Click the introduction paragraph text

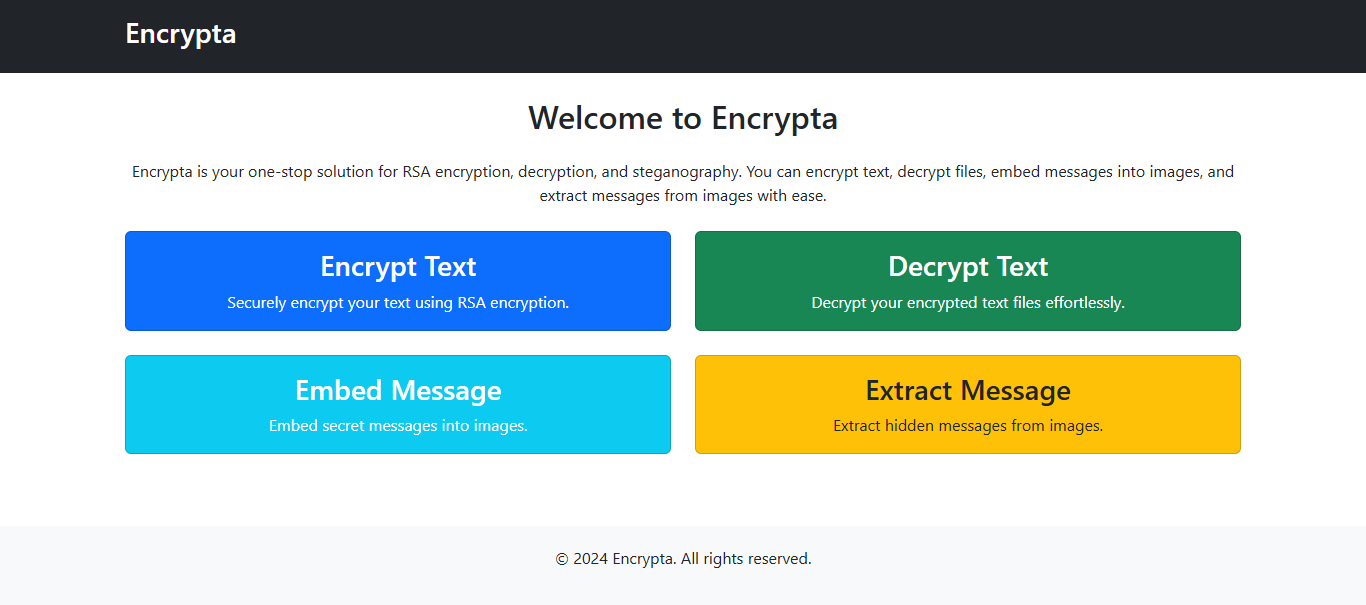click(683, 183)
